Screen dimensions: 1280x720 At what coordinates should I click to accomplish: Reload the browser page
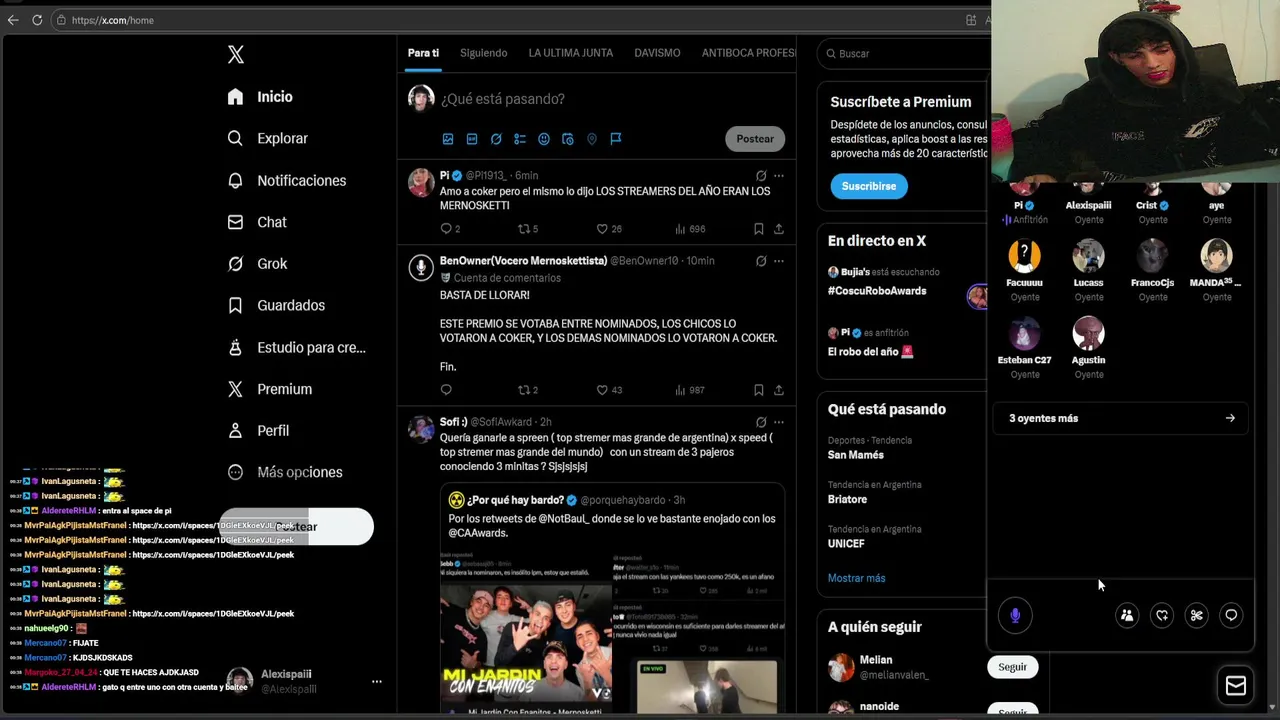(x=37, y=20)
